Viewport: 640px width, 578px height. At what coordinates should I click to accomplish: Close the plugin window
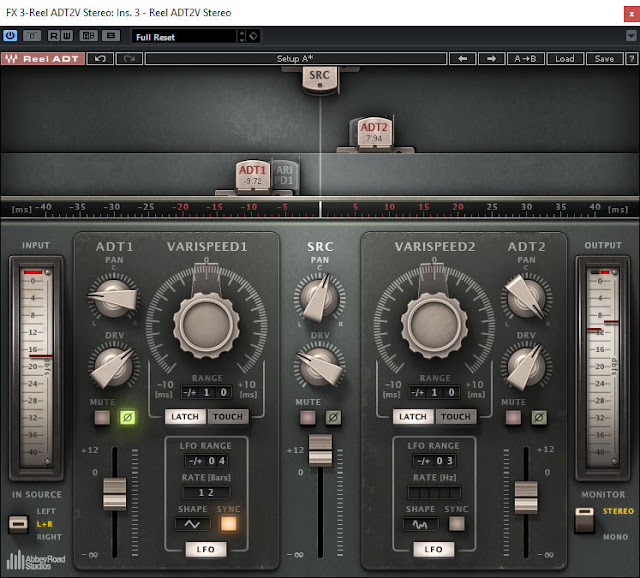point(631,13)
